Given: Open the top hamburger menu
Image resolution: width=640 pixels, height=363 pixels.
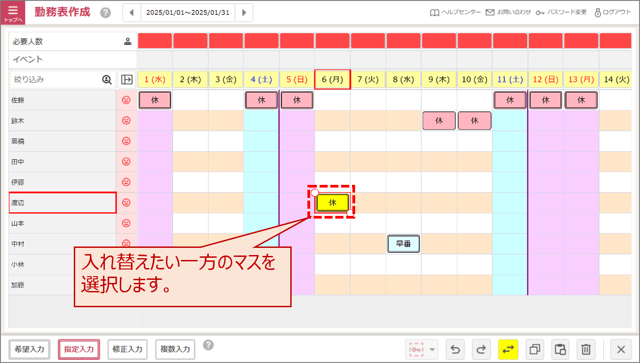Looking at the screenshot, I should pos(13,12).
